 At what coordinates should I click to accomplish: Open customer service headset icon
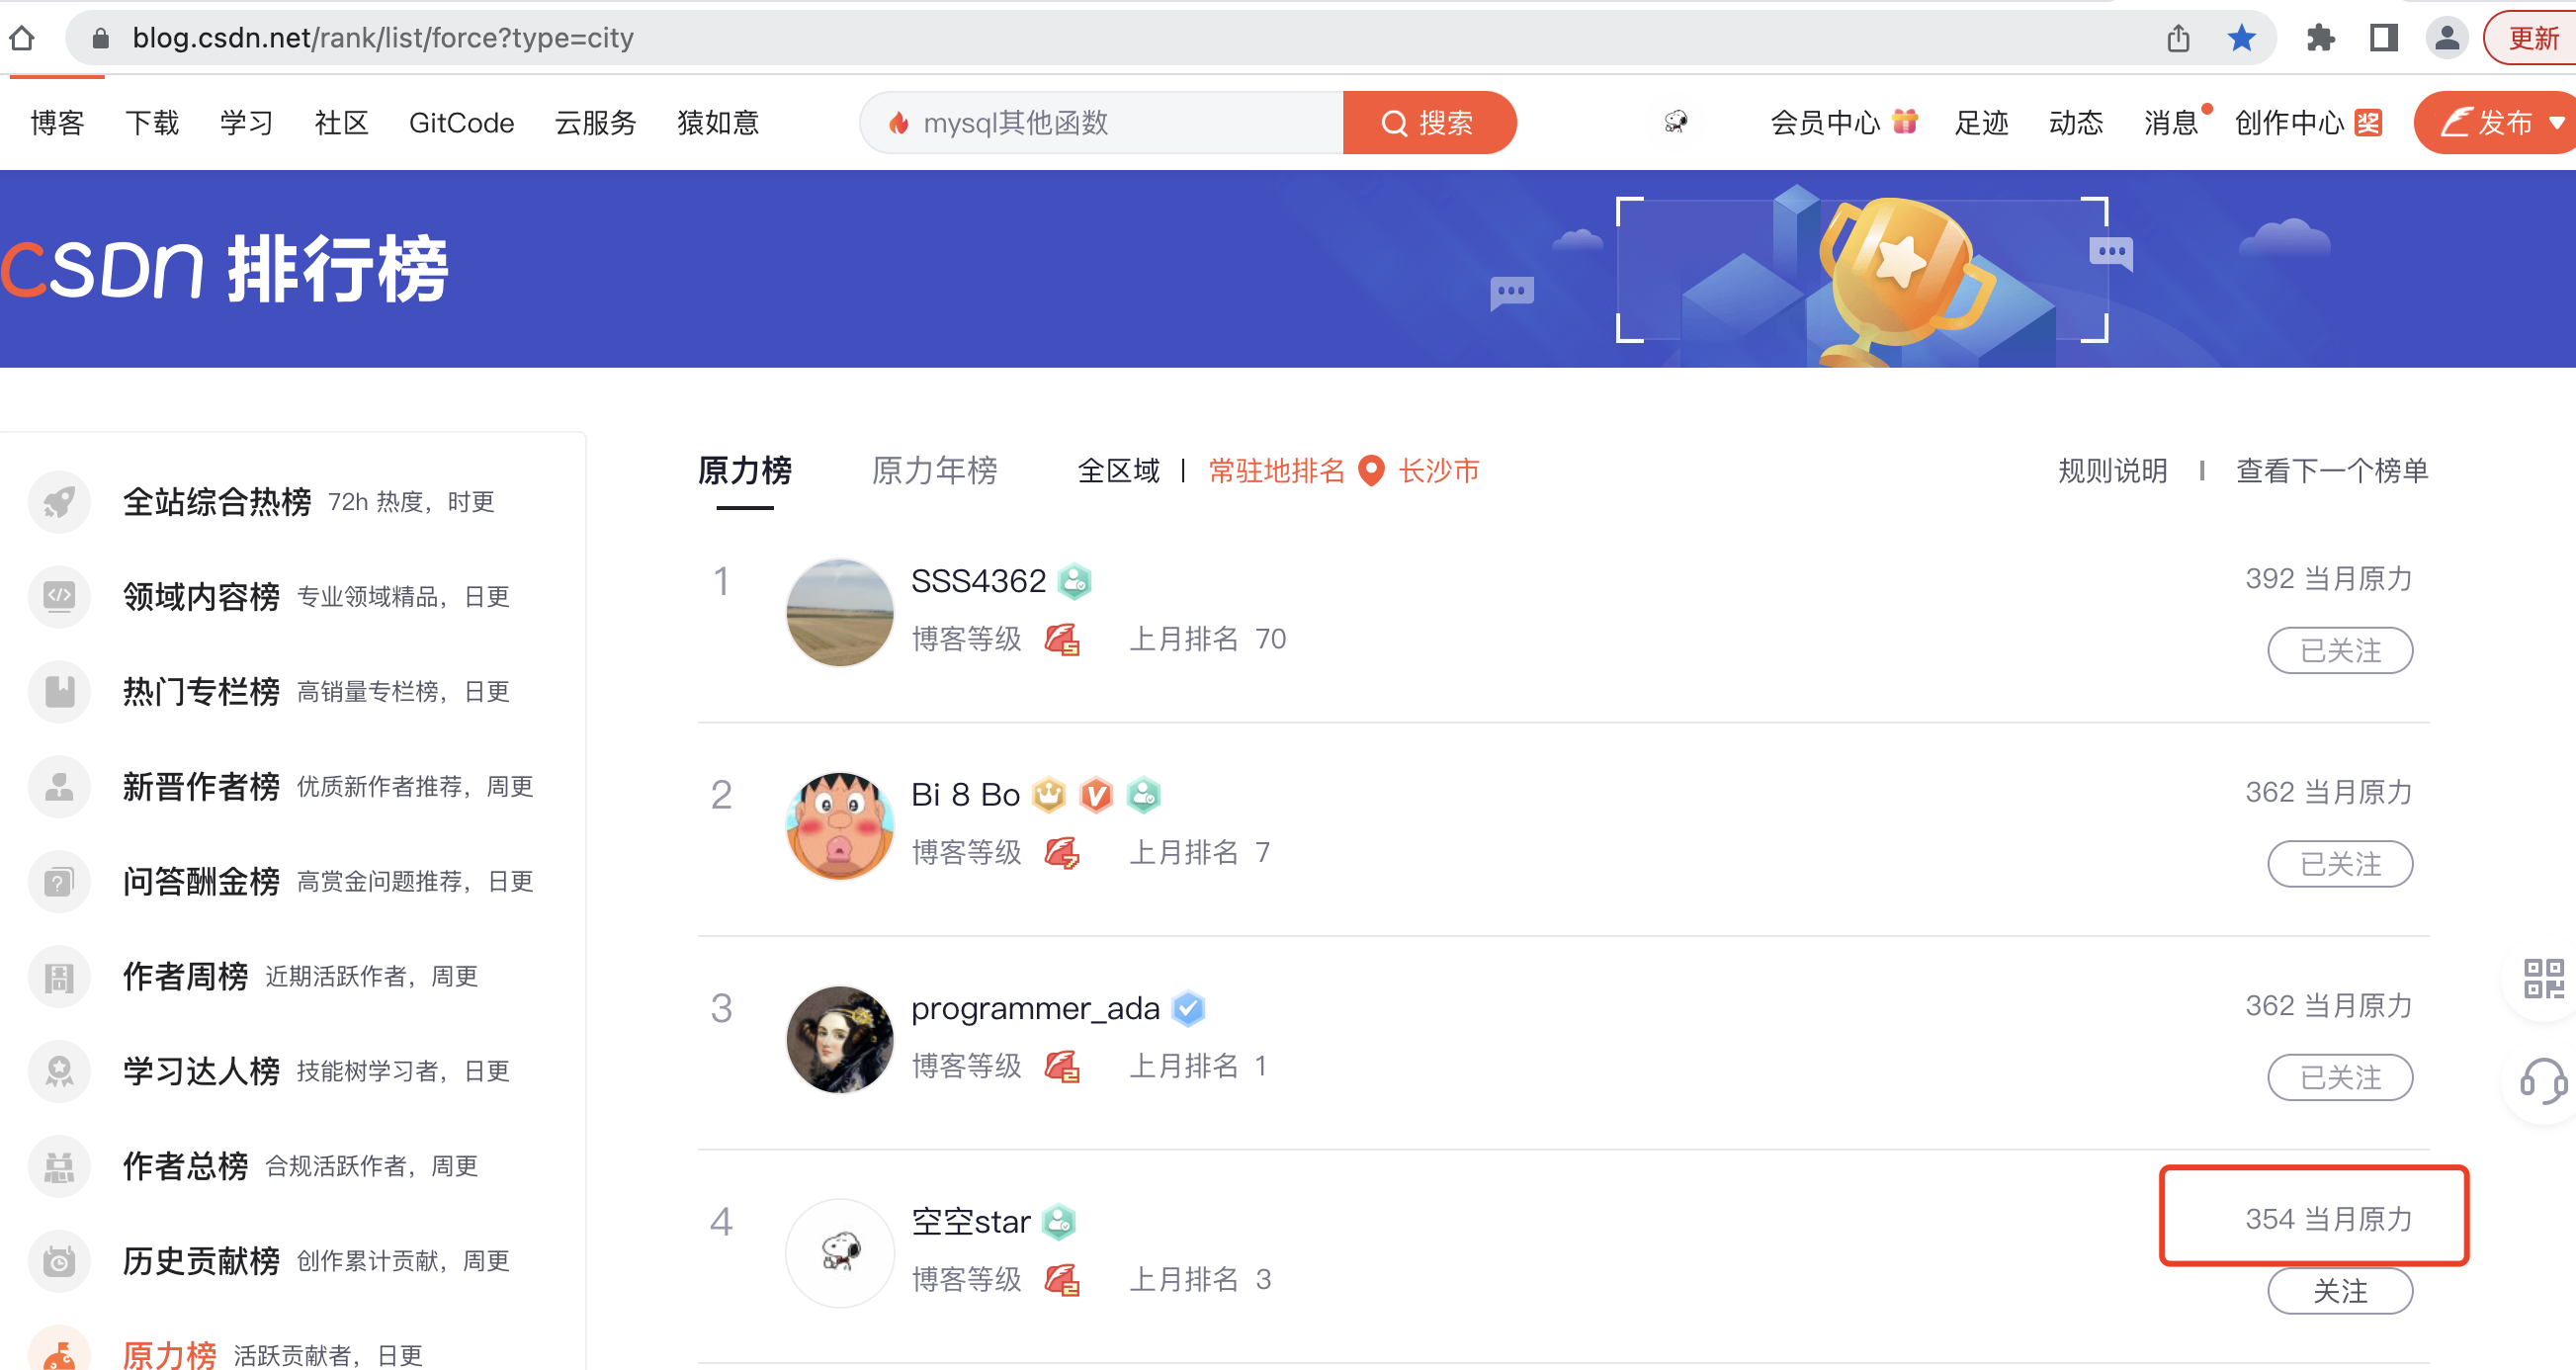2543,1081
